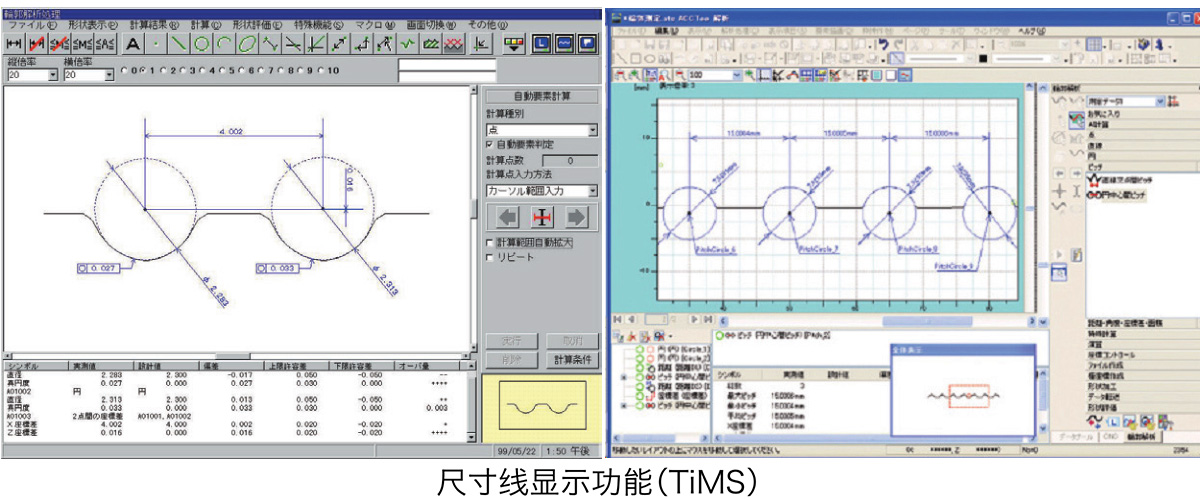The height and width of the screenshot is (500, 1200).
Task: Enable the リピート checkbox
Action: (490, 257)
